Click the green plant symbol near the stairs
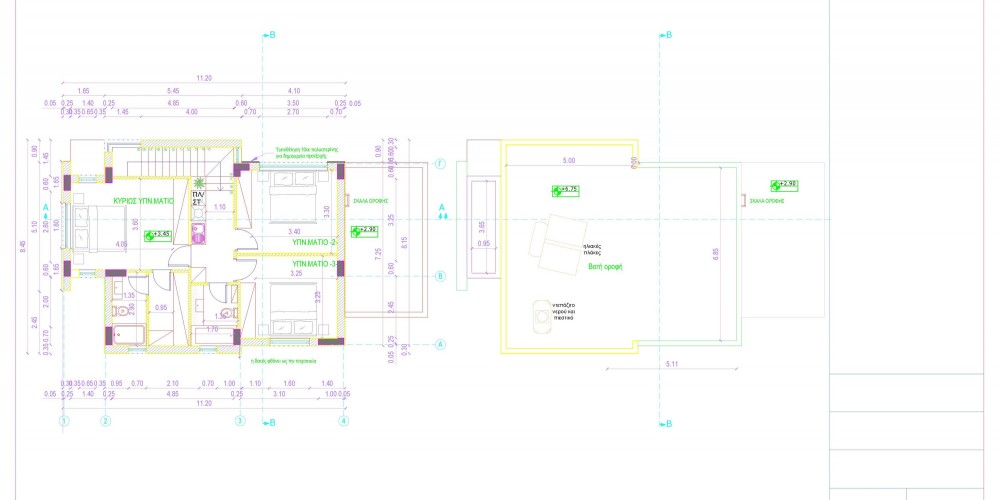The image size is (1000, 500). 201,183
